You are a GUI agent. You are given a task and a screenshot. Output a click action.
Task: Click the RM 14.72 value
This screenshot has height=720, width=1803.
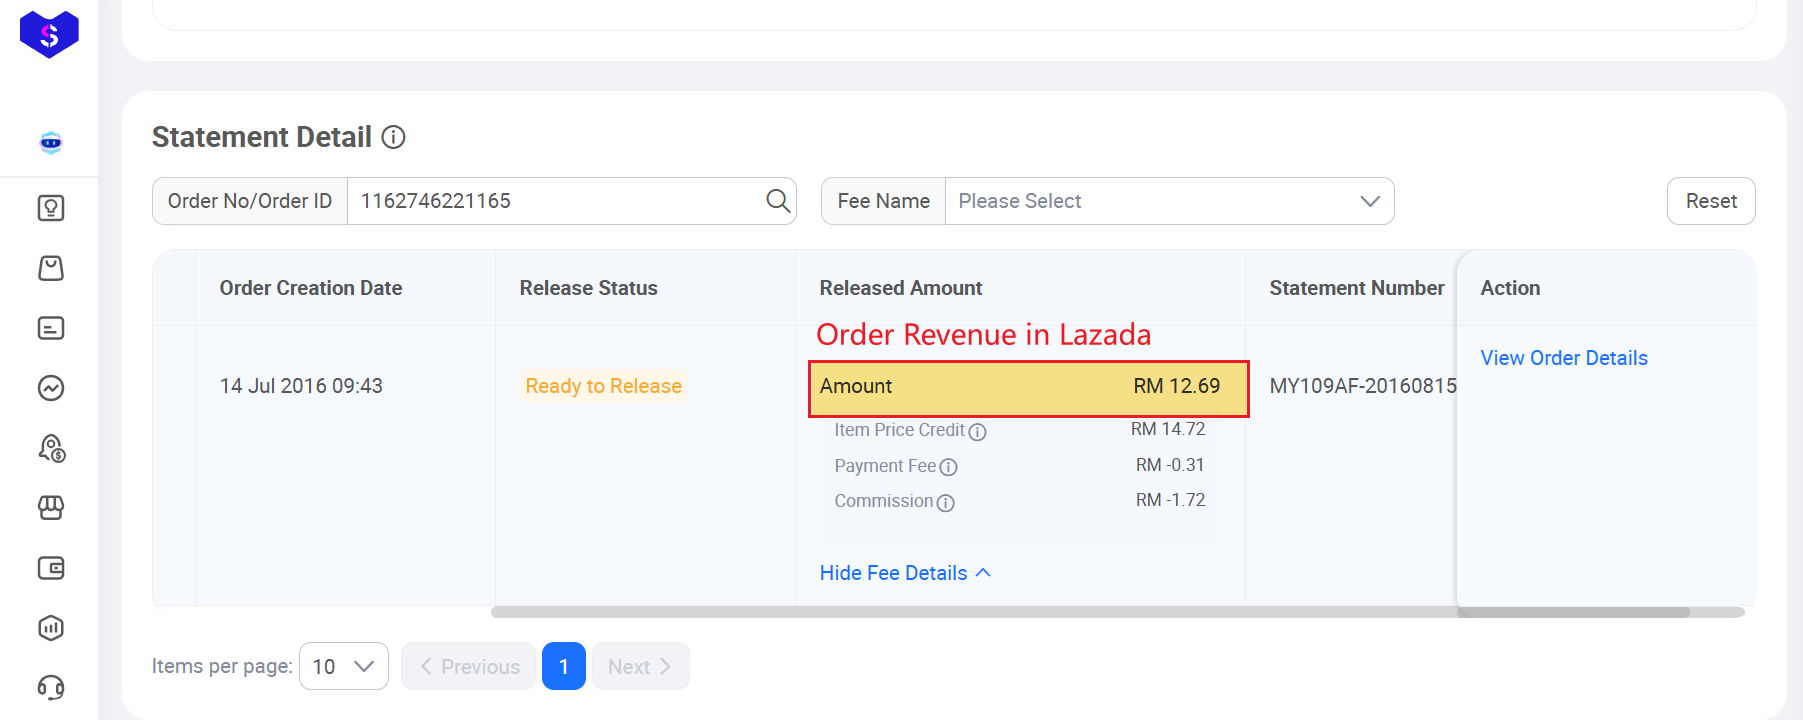tap(1168, 429)
